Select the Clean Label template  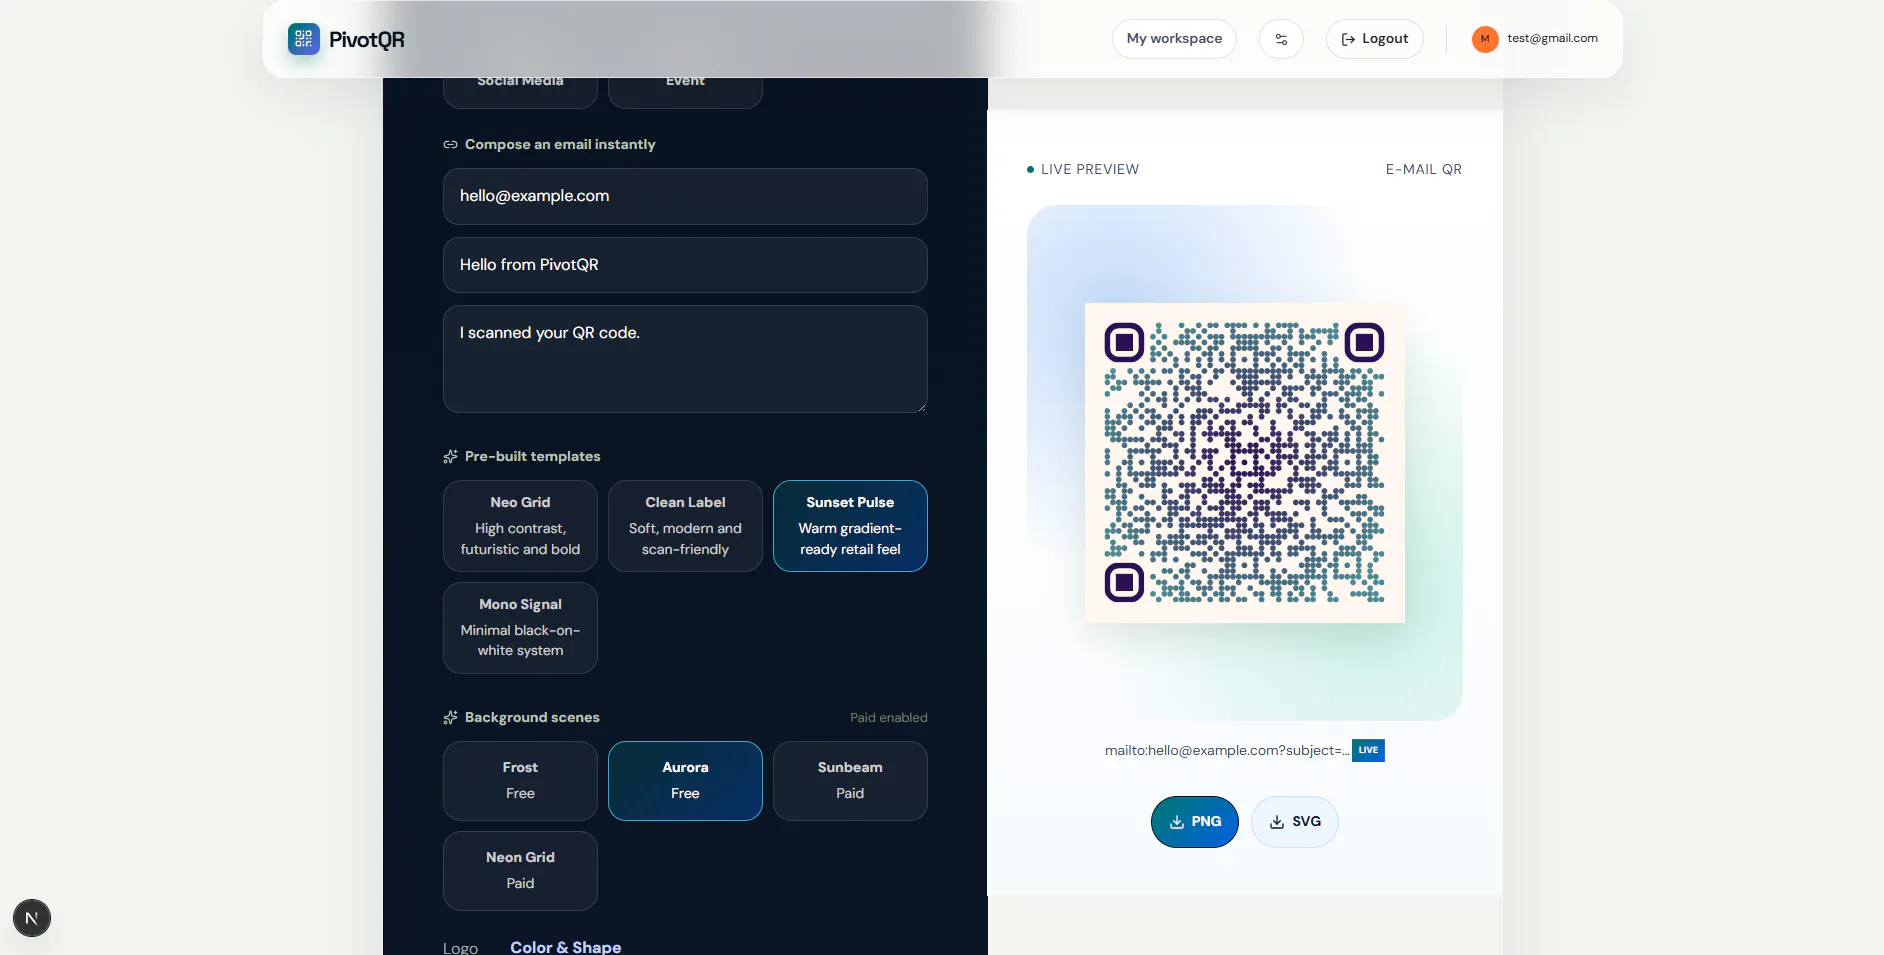(x=685, y=526)
